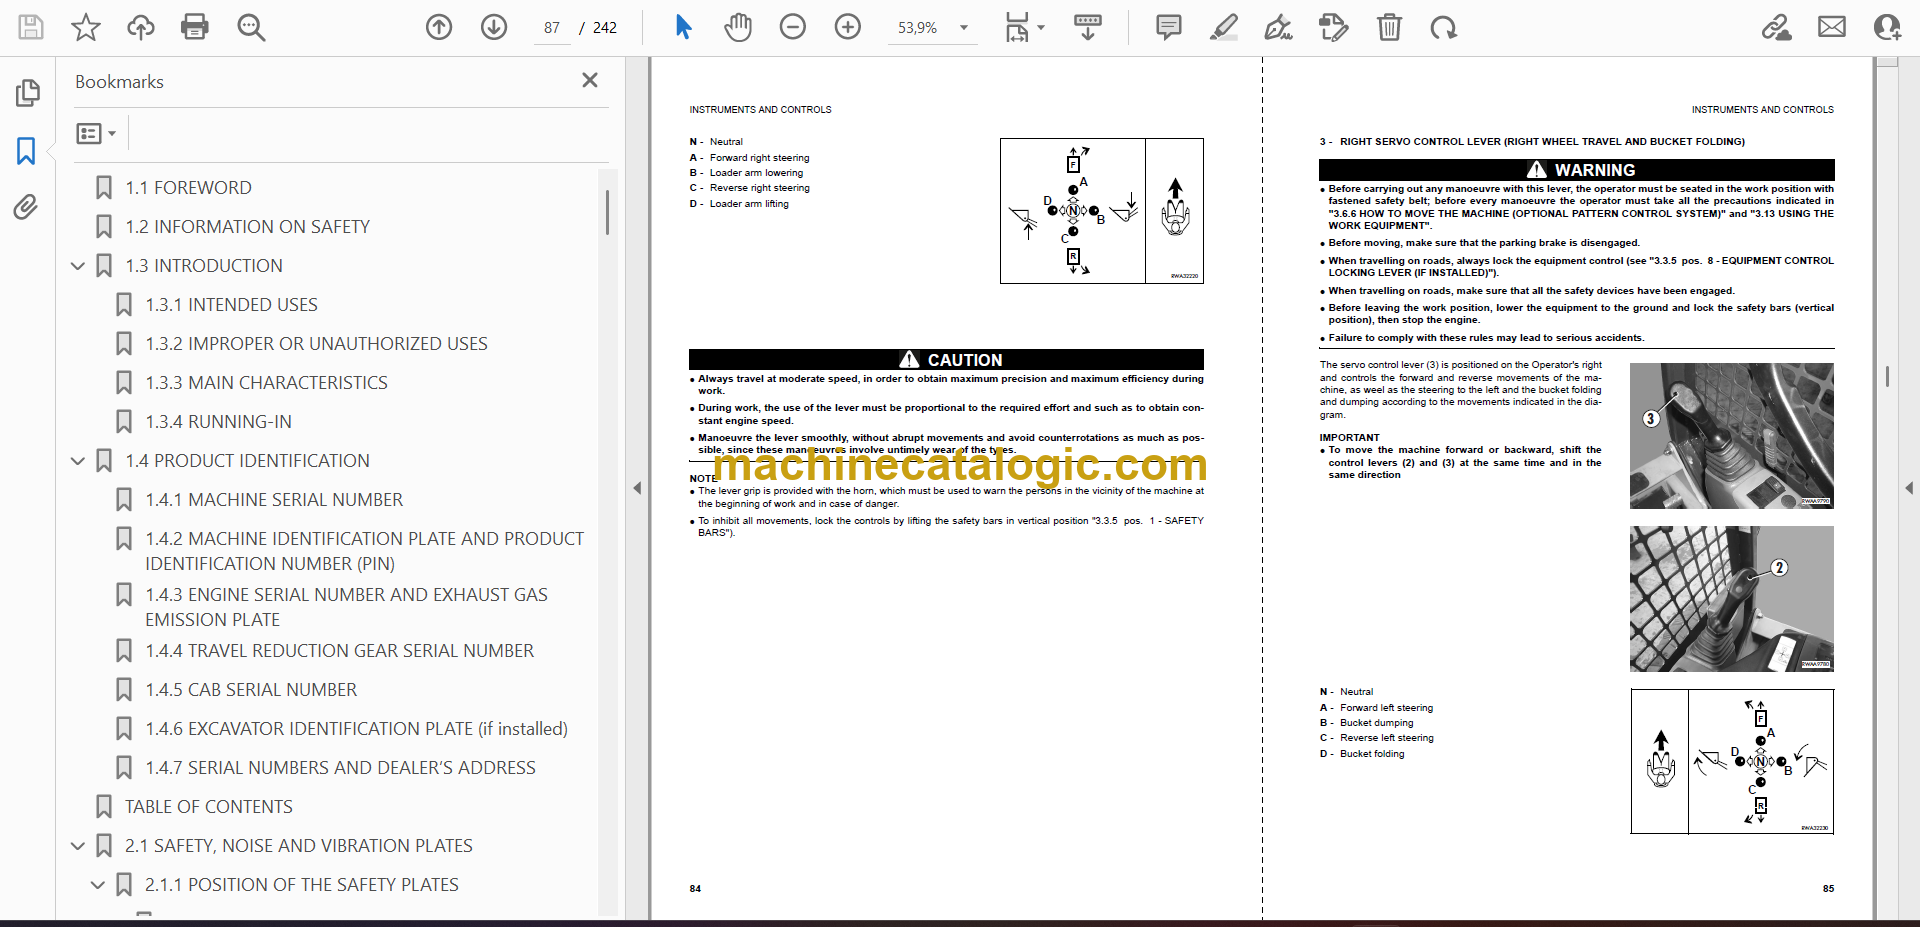Upload file to cloud icon

point(141,27)
